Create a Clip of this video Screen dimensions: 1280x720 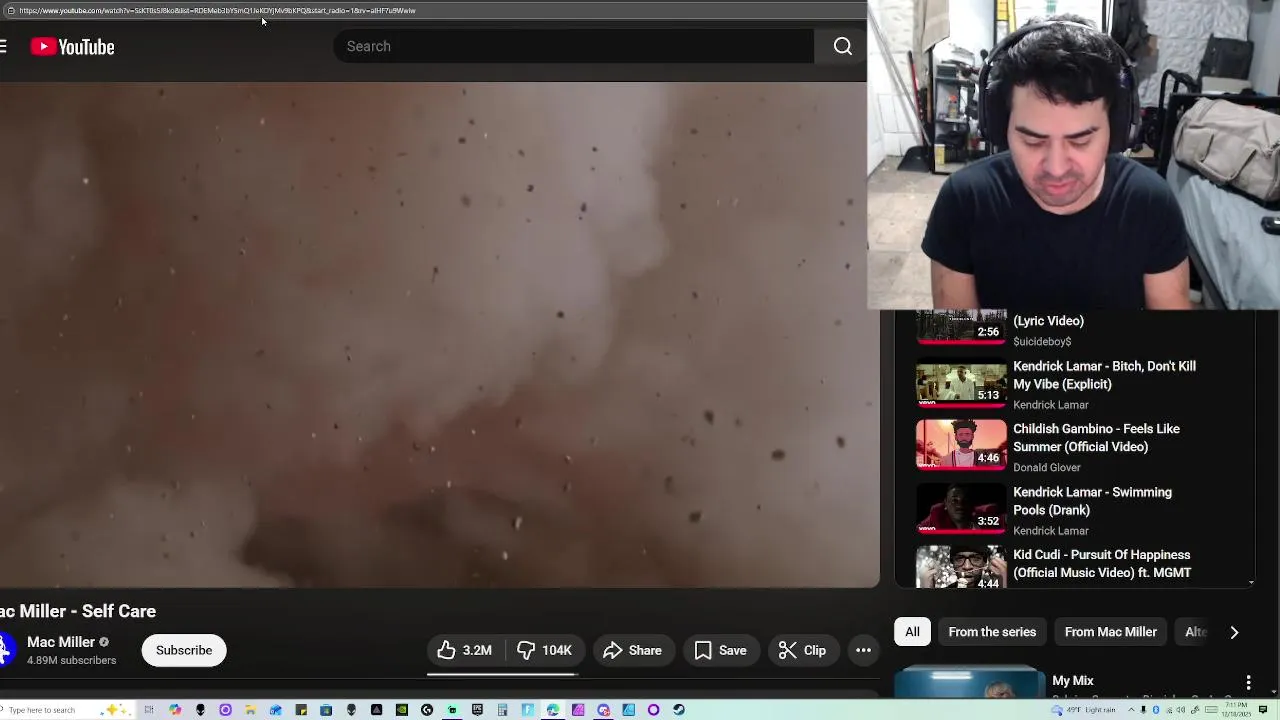point(803,650)
